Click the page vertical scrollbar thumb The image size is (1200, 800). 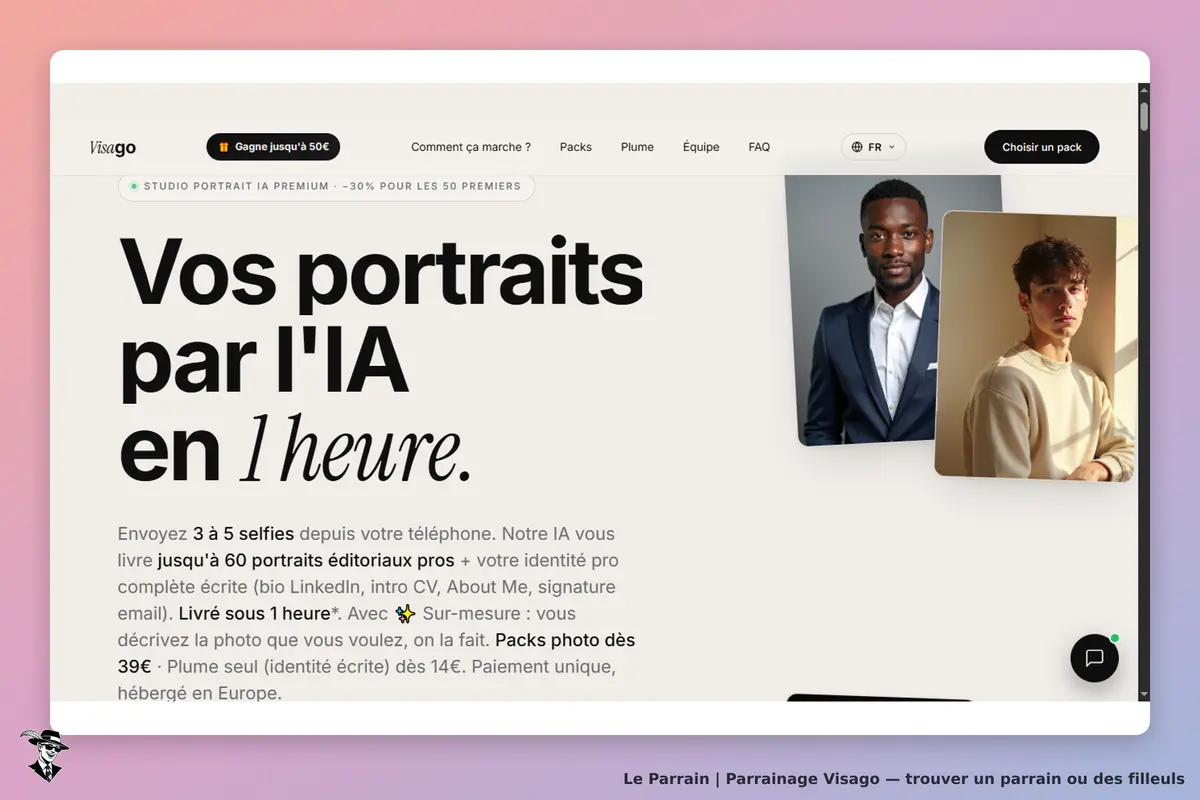(1144, 115)
